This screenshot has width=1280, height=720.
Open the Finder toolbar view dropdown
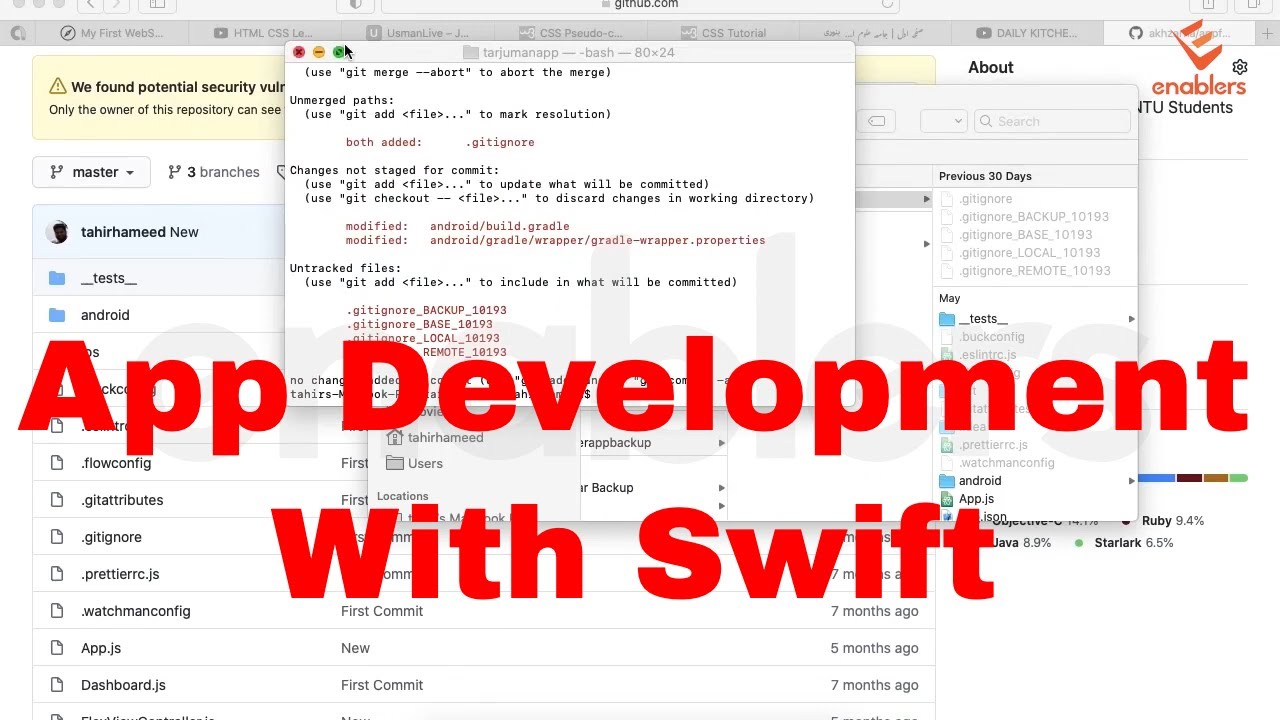tap(943, 121)
